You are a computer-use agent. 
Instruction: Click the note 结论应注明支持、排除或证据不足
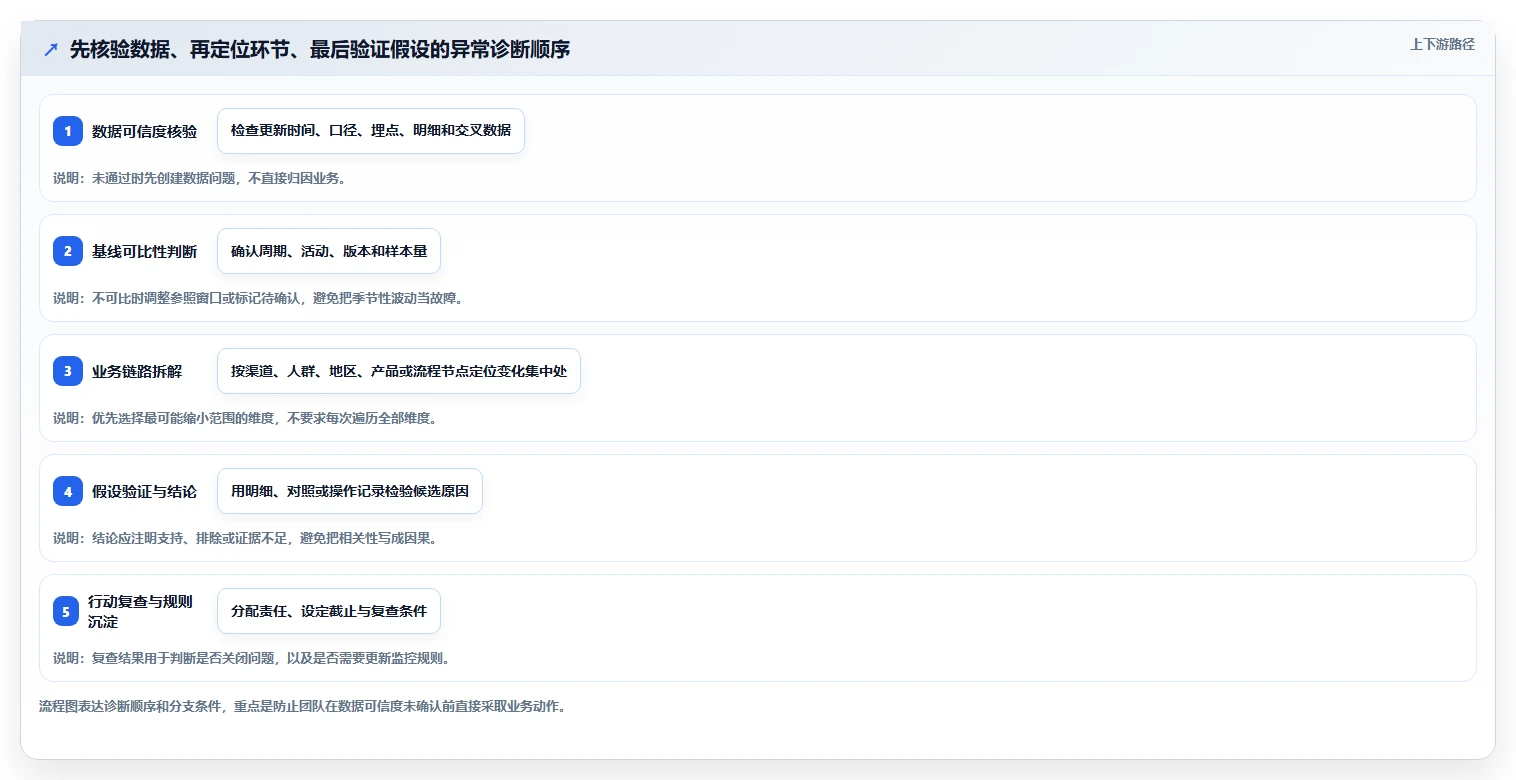pos(245,538)
